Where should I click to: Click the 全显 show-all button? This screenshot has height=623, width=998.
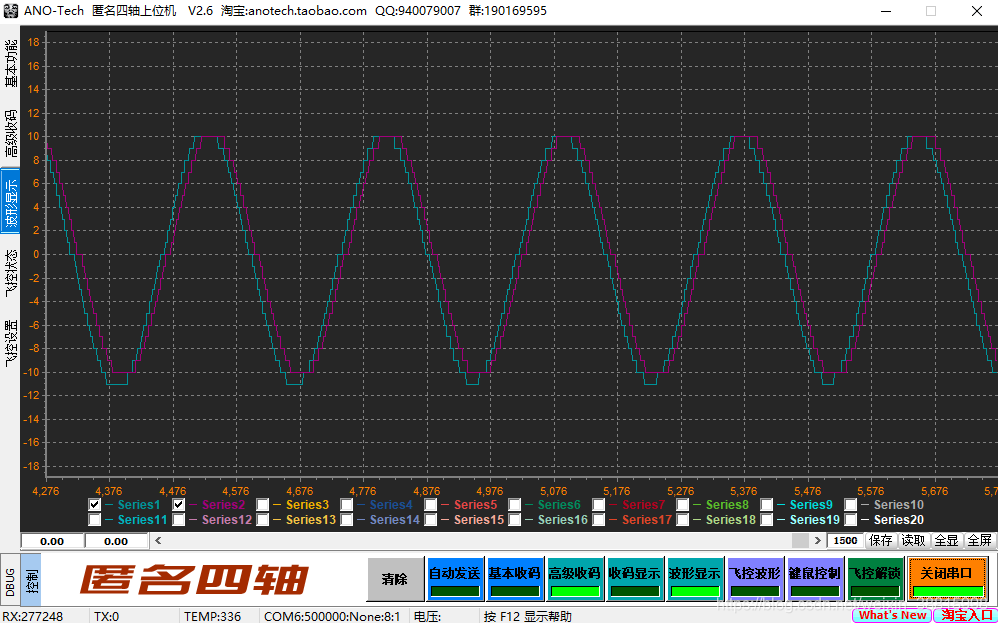(x=946, y=541)
